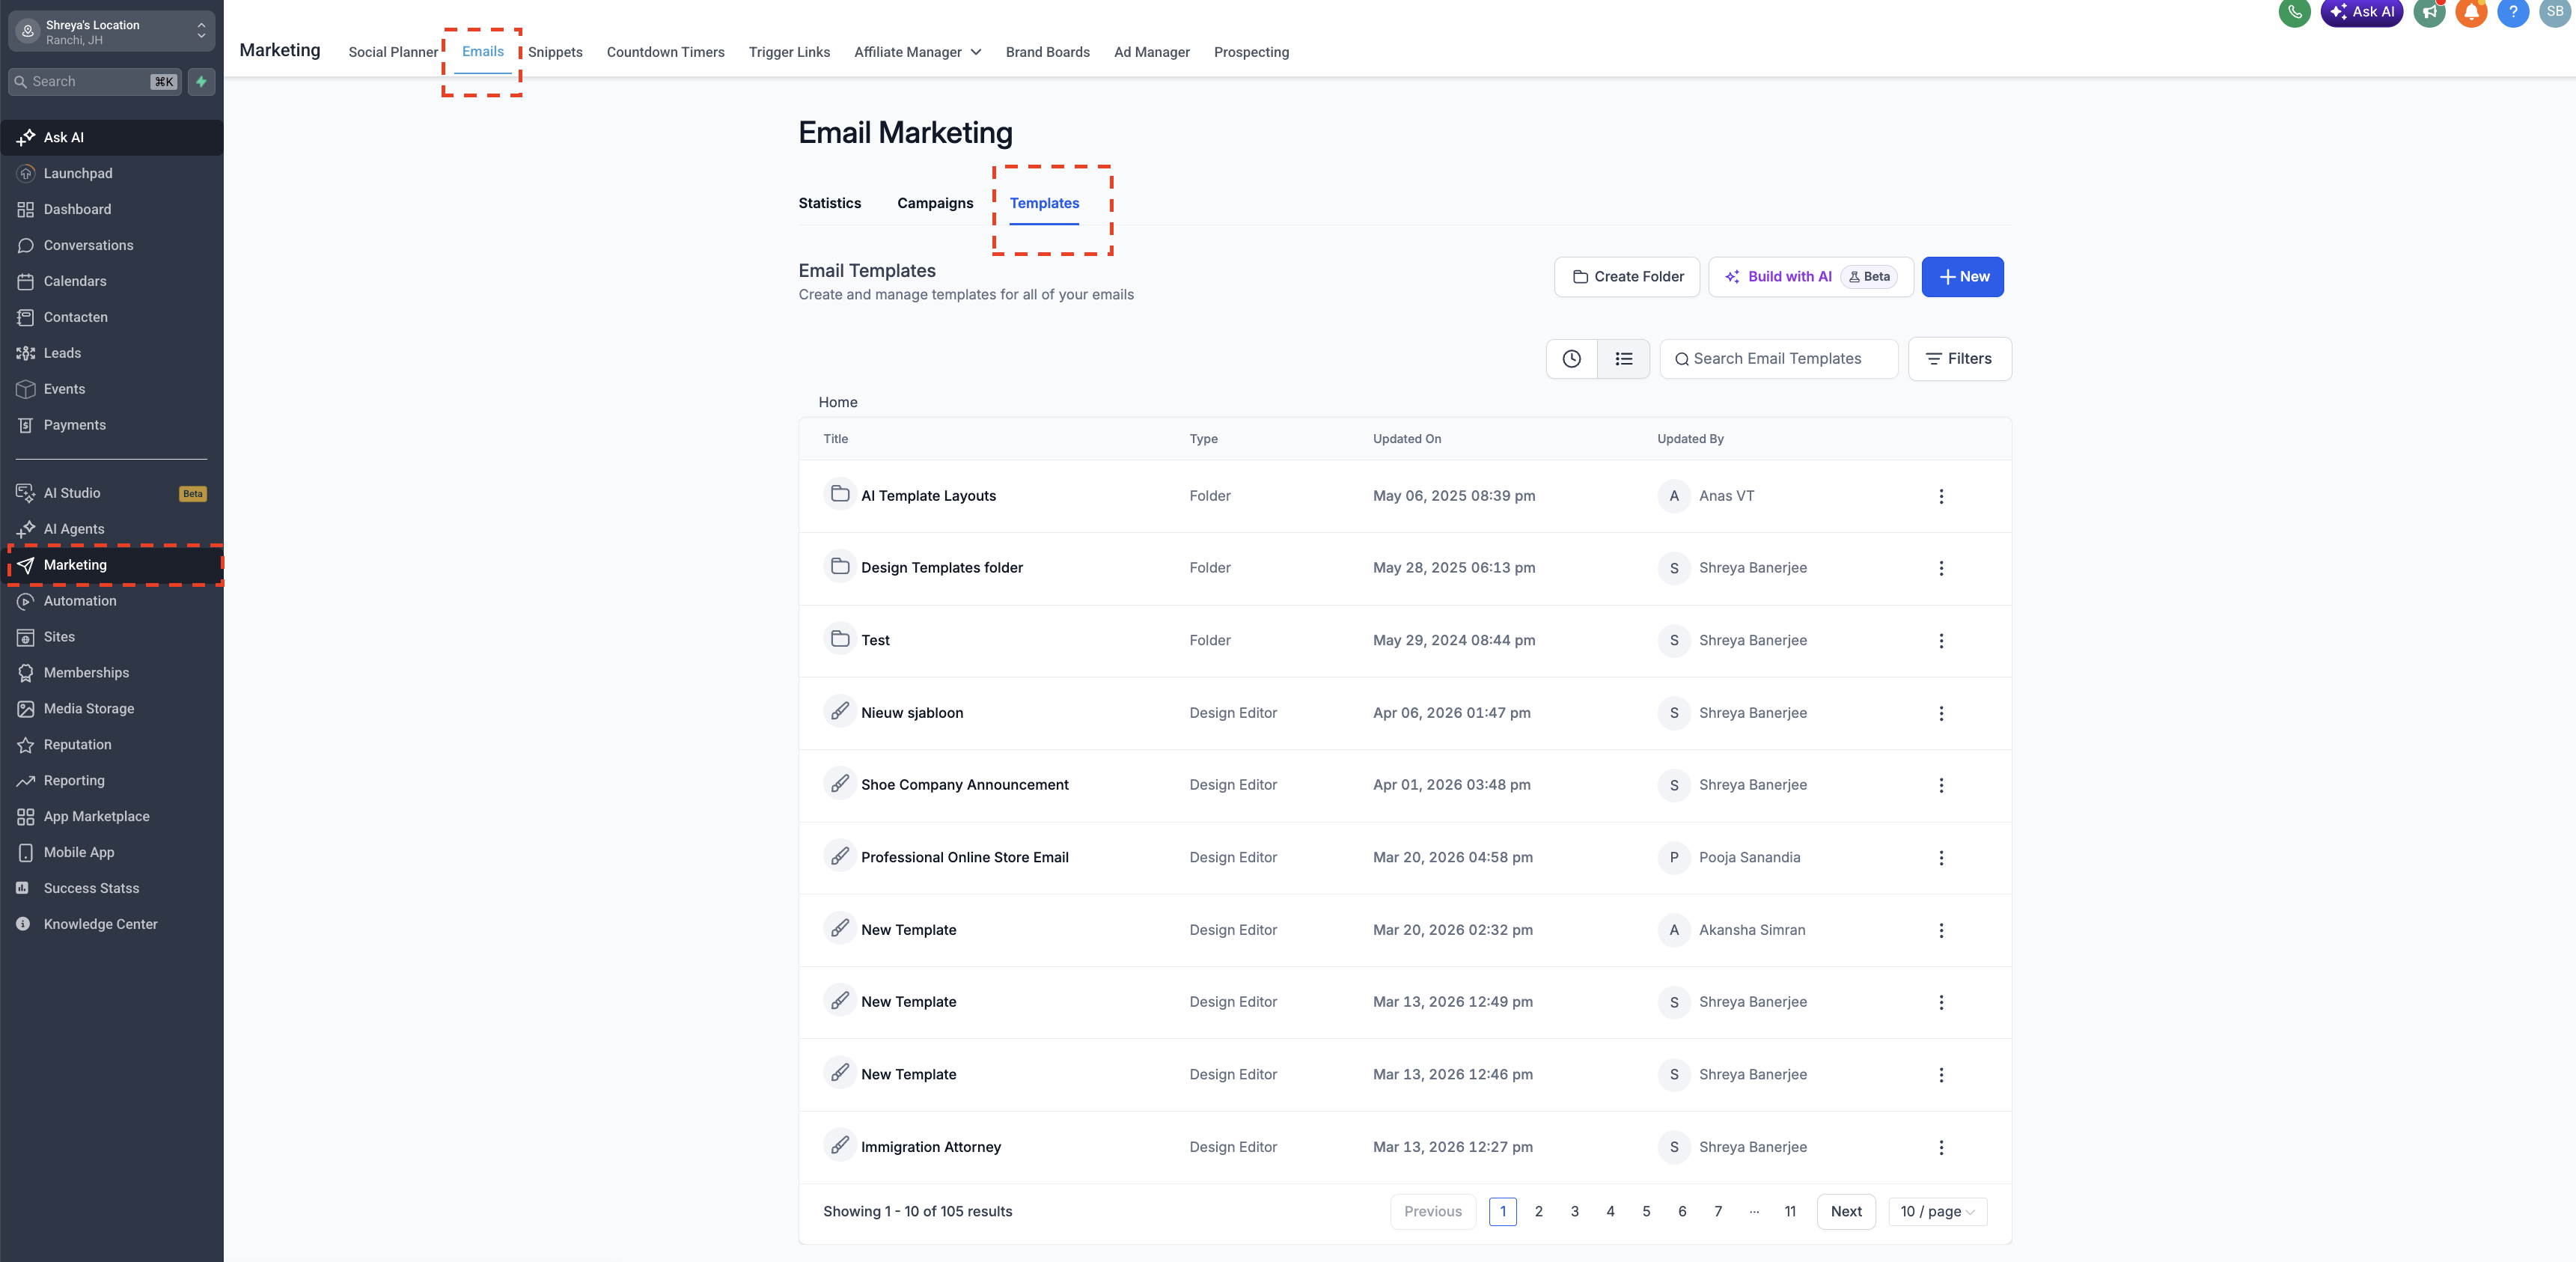Open three-dot menu for Nieuw sjabloon

tap(1941, 713)
